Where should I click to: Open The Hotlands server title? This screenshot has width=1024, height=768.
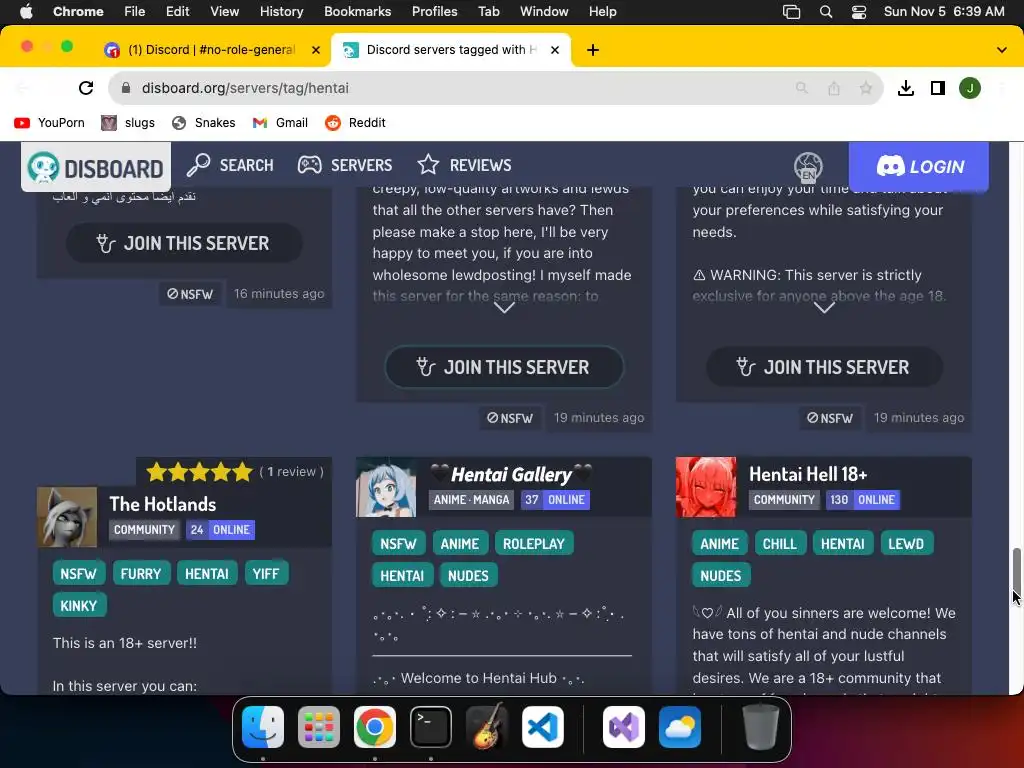163,504
